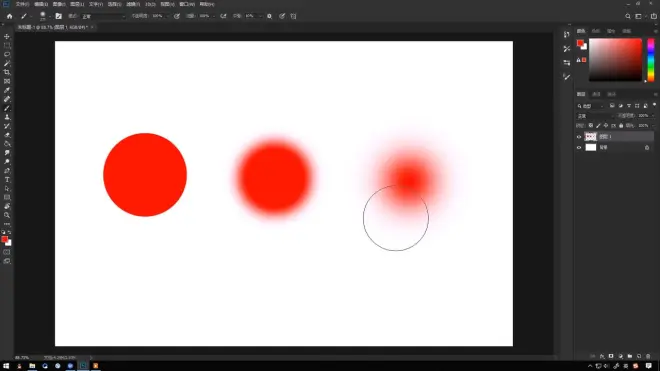Open the smoothing value dropdown
660x371 pixels.
tap(260, 16)
